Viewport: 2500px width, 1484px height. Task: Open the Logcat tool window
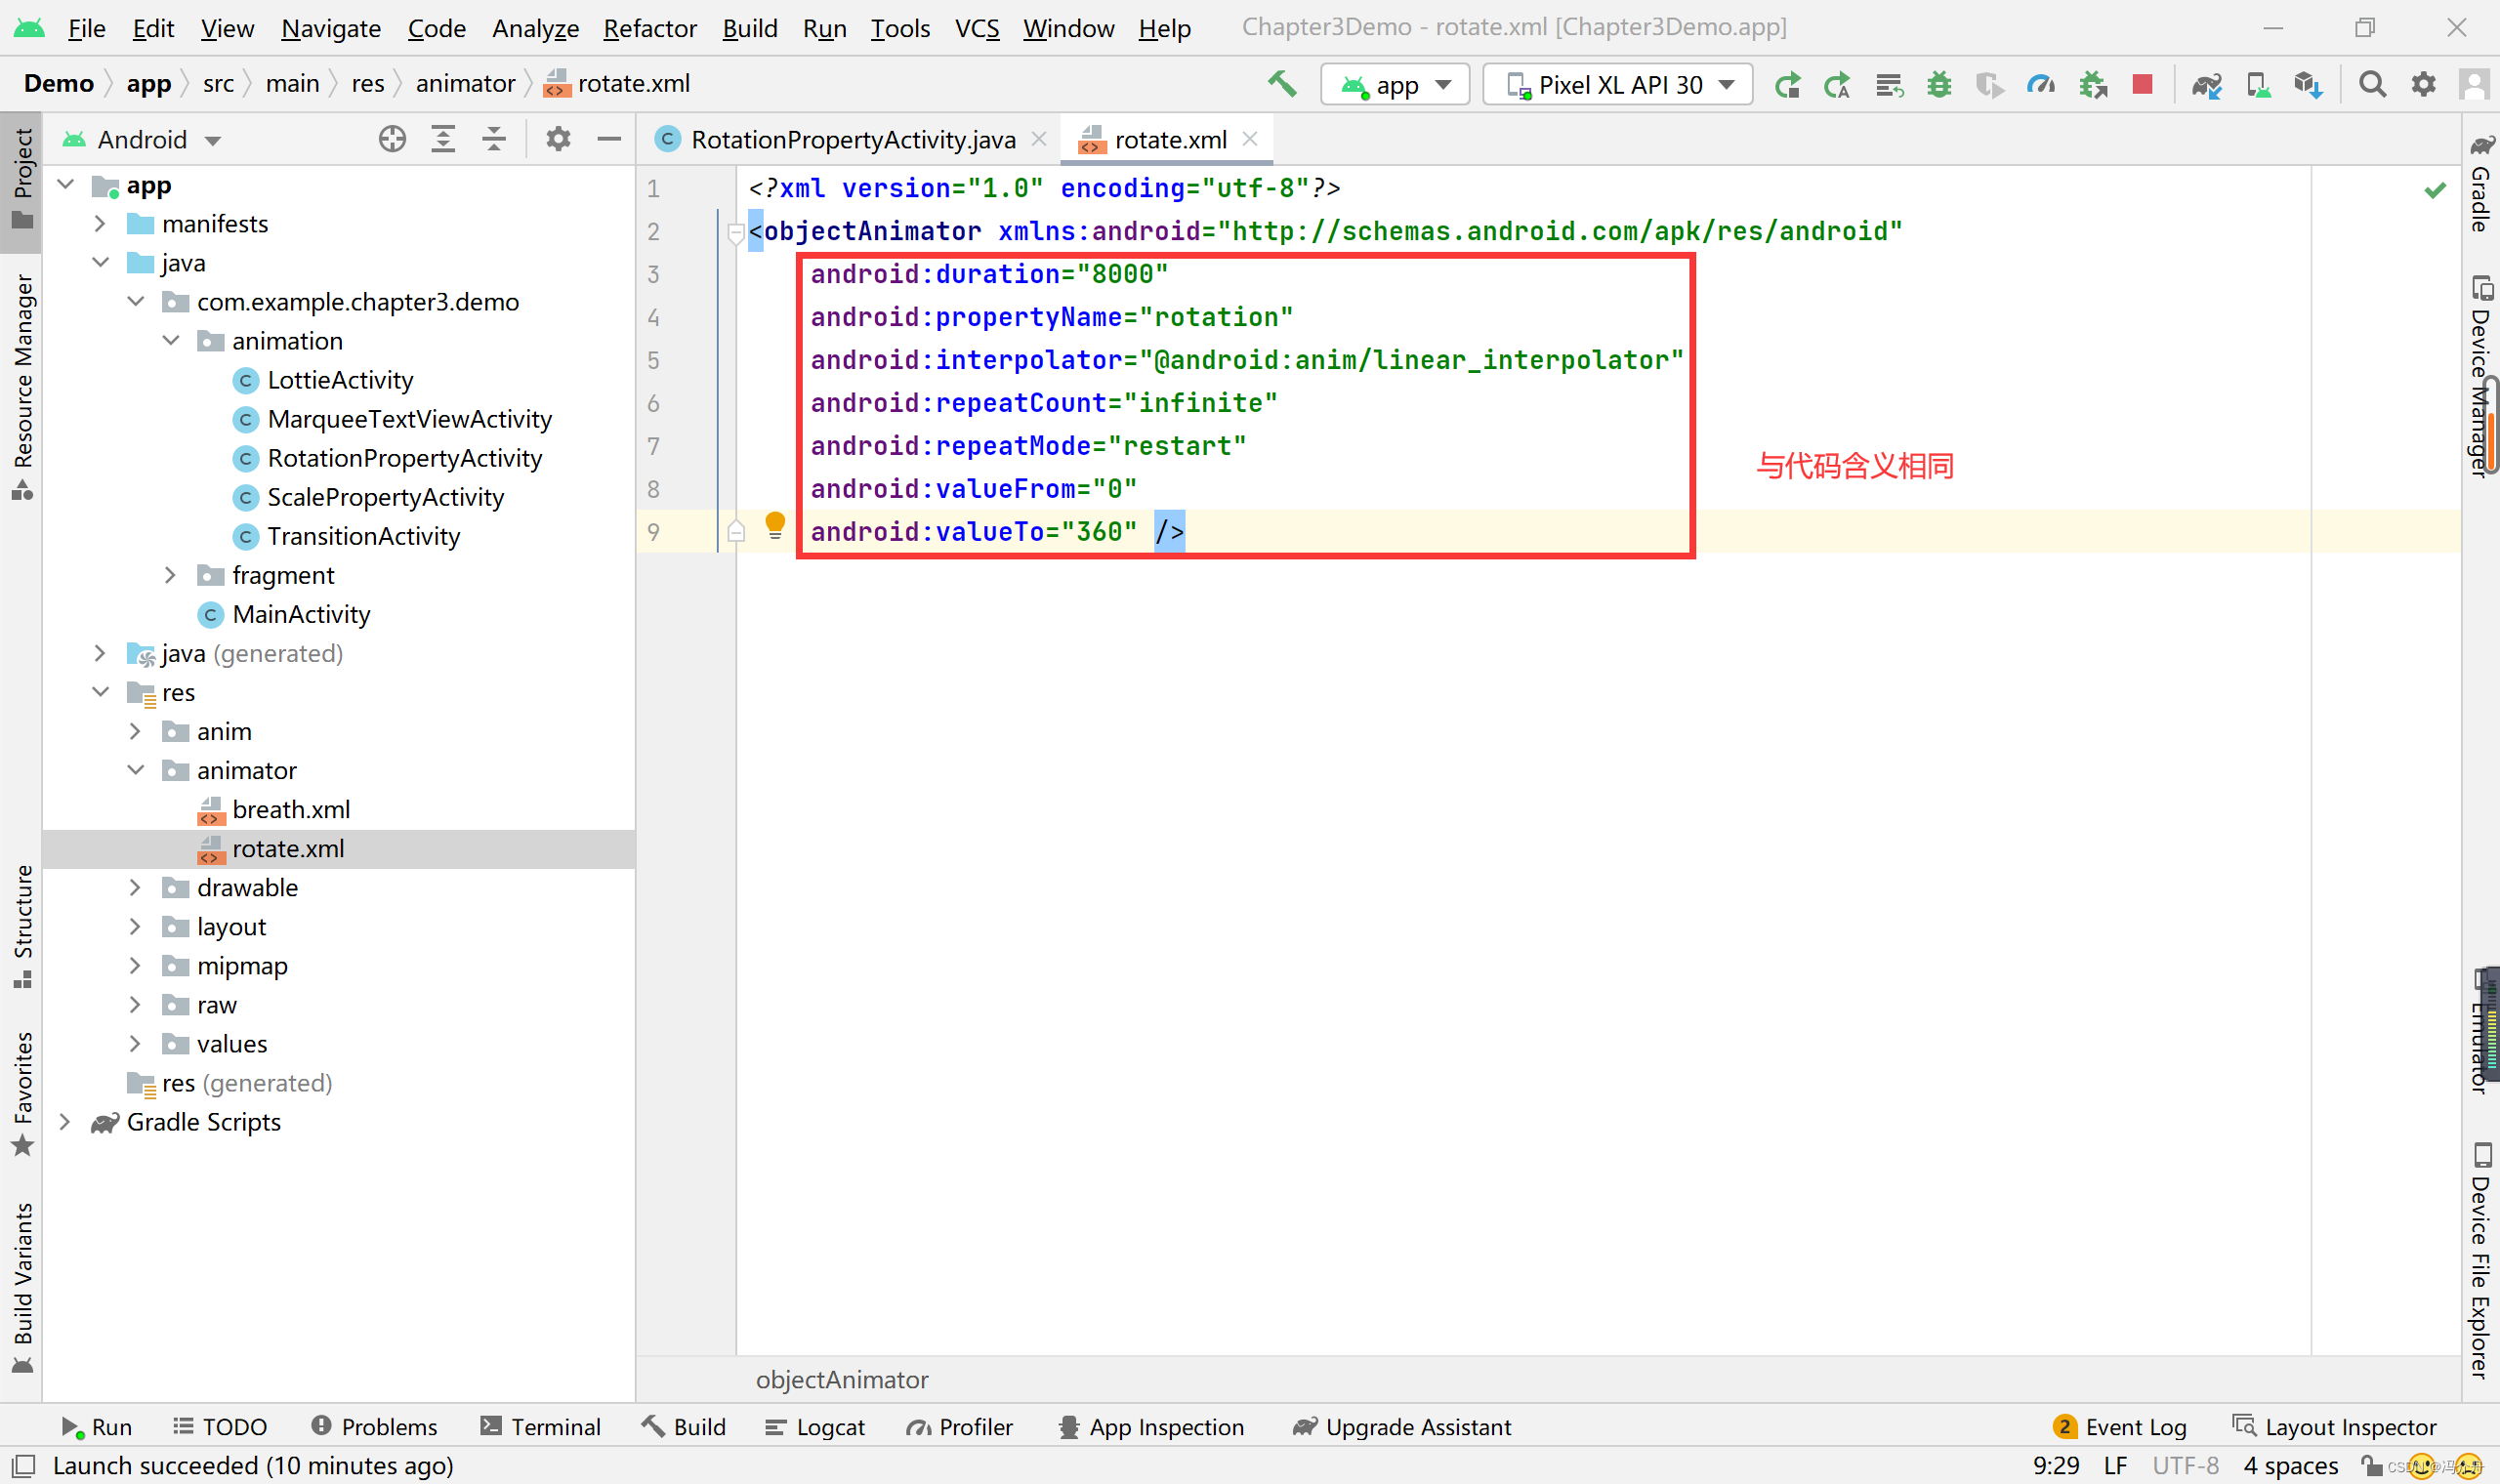816,1427
